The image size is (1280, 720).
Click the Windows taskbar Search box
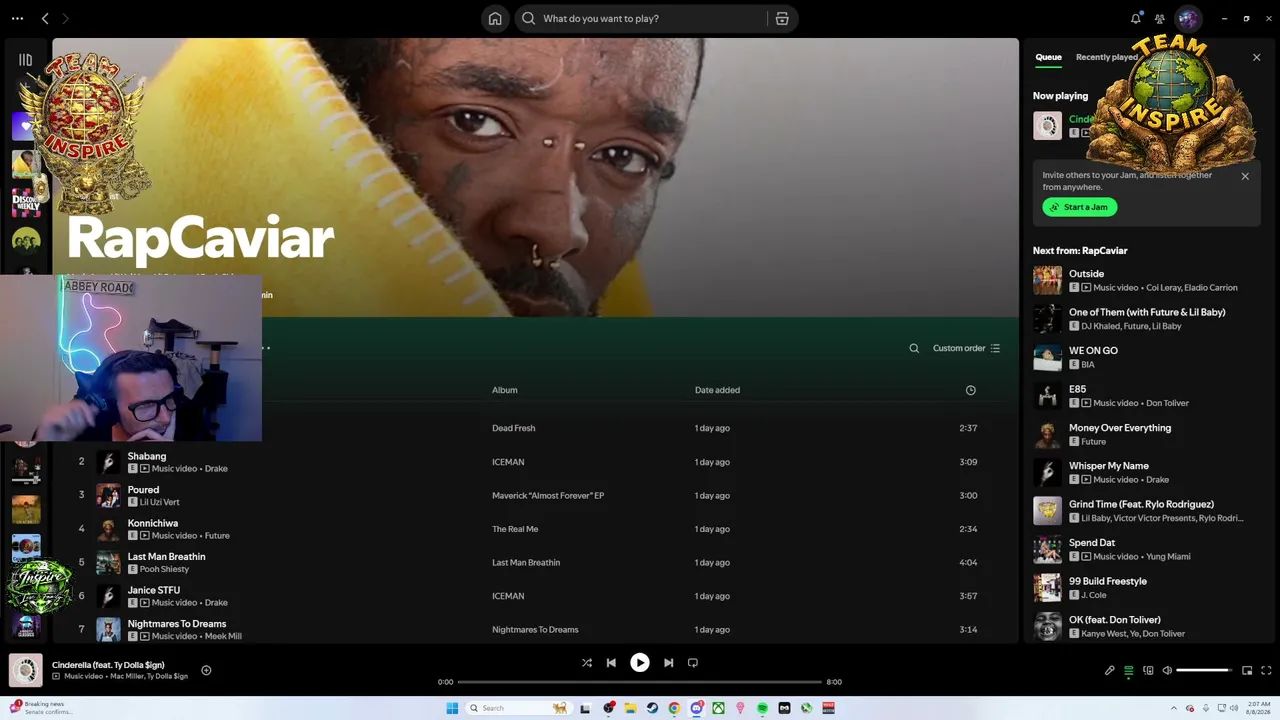pos(517,708)
